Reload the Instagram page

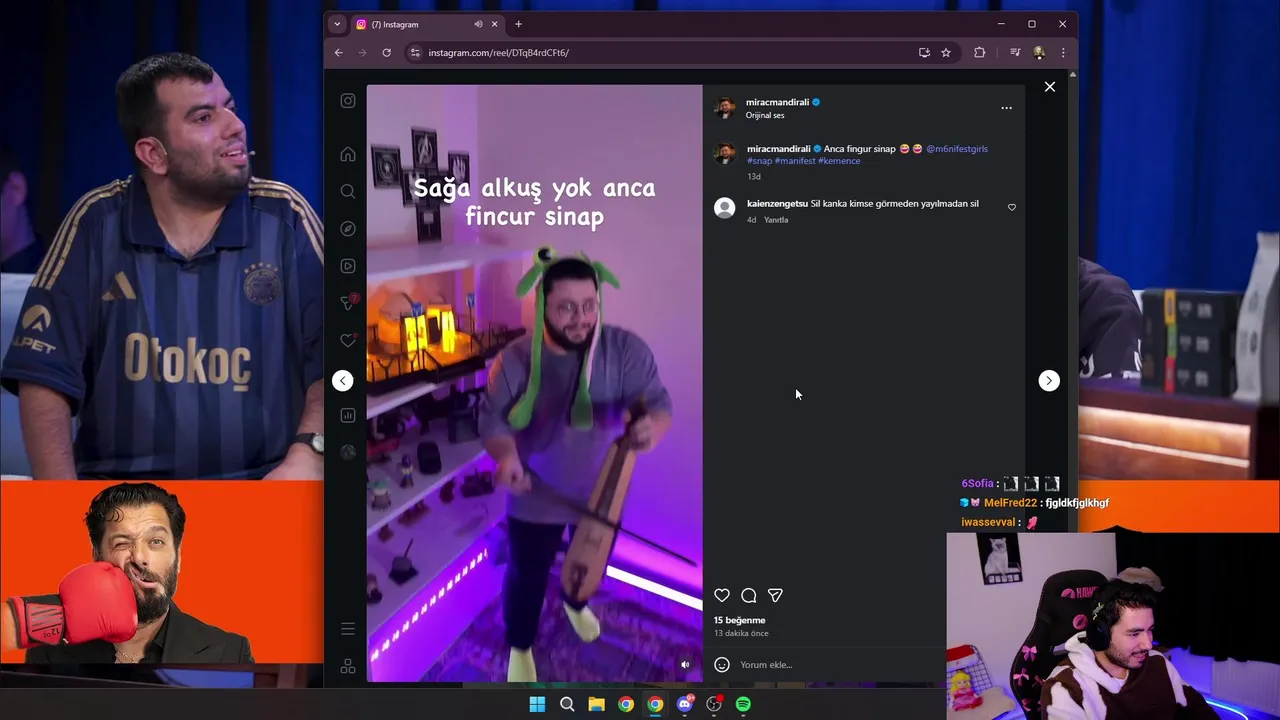(x=386, y=52)
